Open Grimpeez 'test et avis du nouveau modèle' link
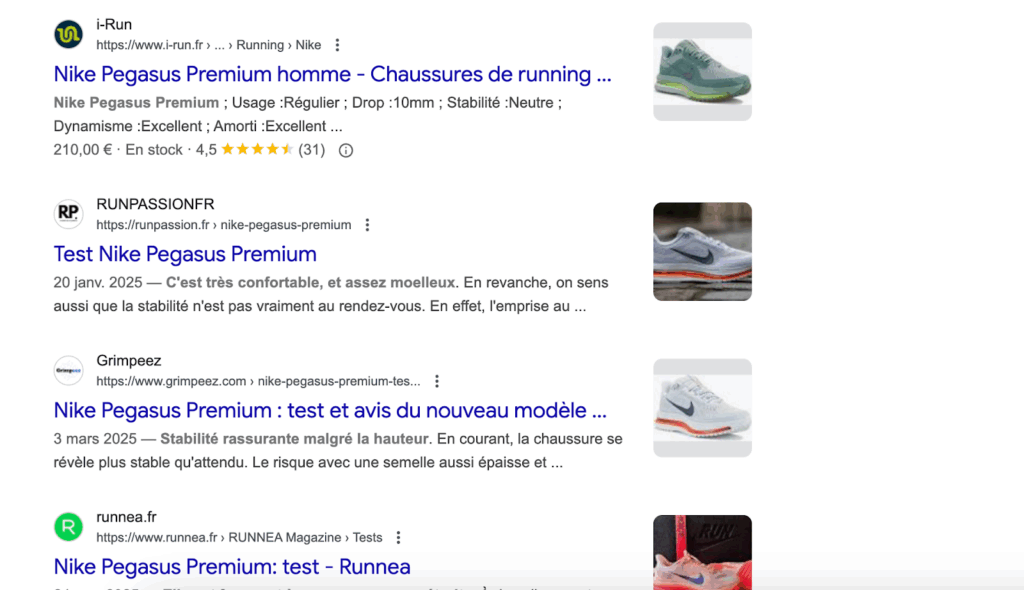The image size is (1024, 590). click(x=330, y=410)
